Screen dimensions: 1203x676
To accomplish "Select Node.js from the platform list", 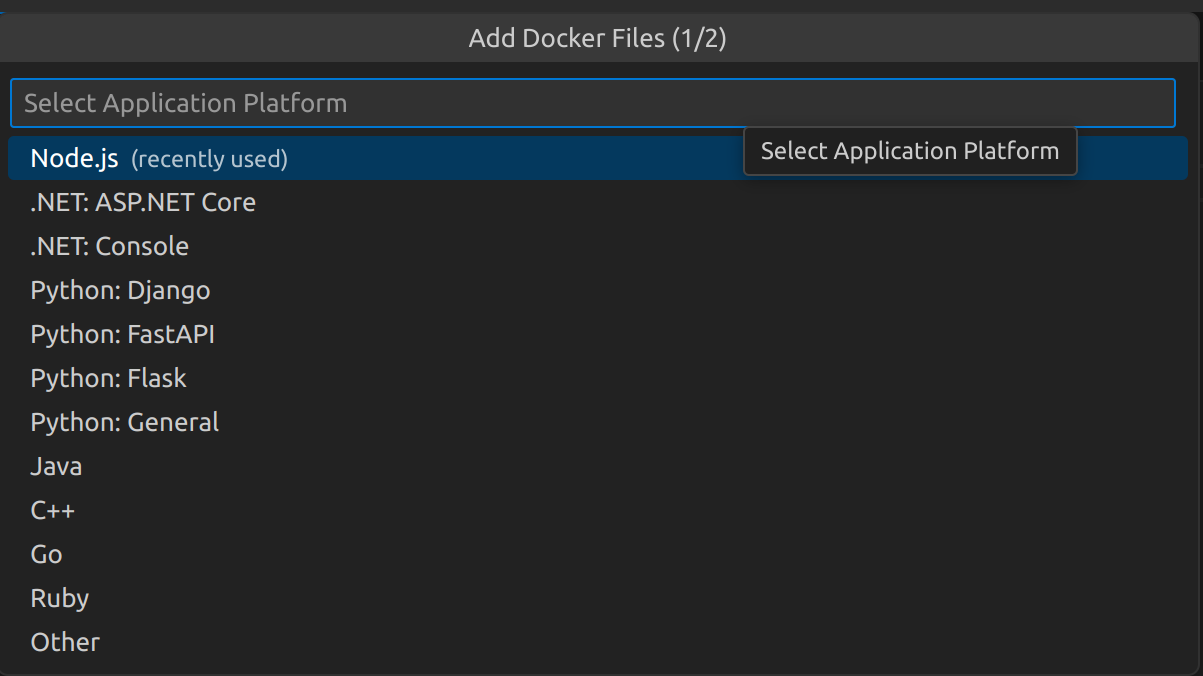I will click(x=75, y=158).
